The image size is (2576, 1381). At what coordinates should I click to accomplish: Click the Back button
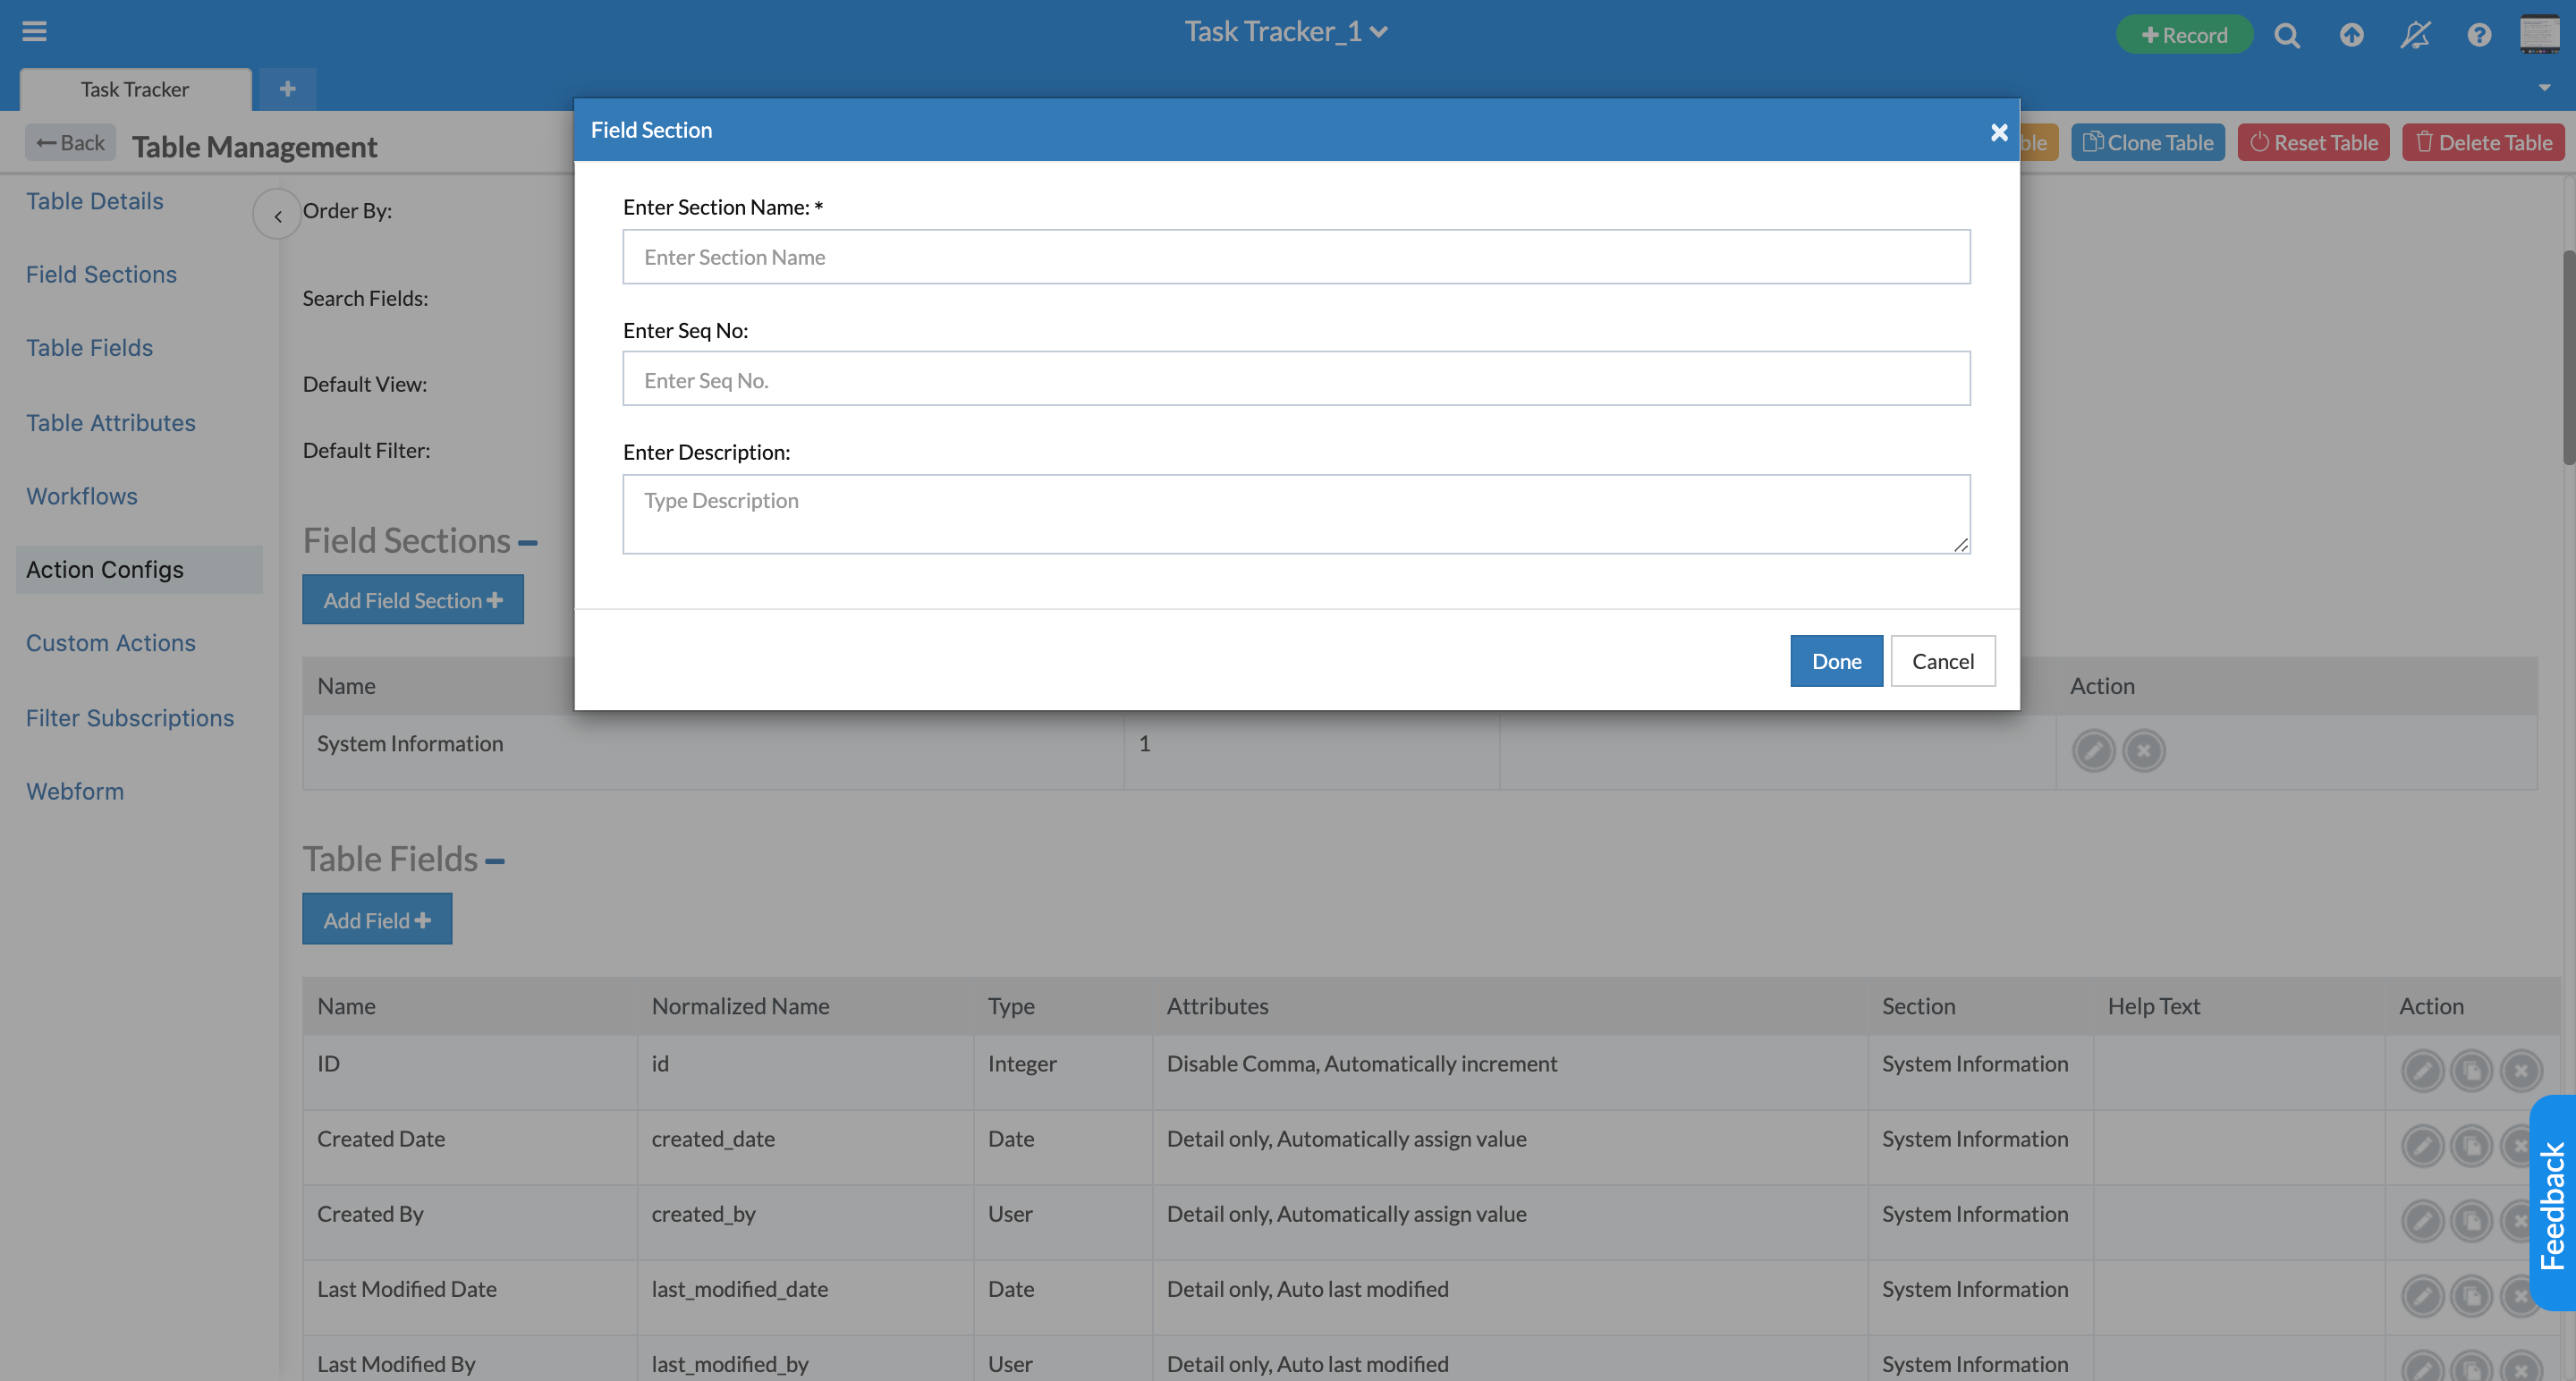pos(70,143)
